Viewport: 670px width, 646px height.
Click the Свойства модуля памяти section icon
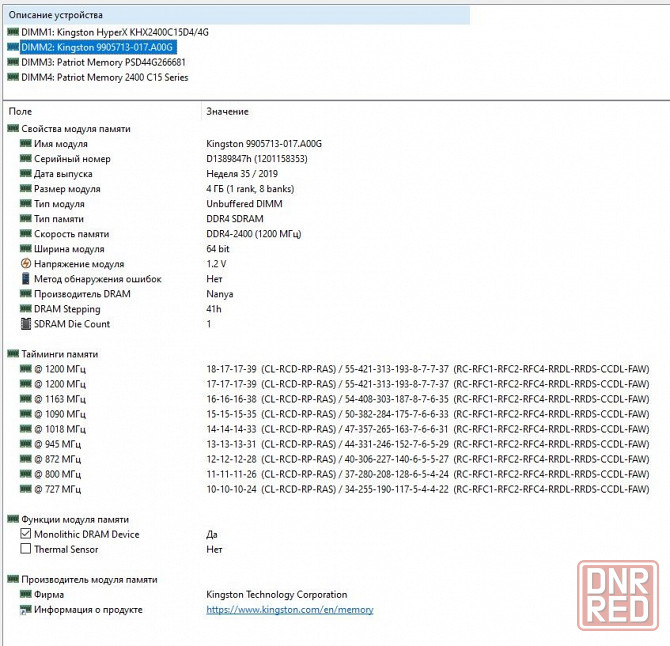[x=13, y=128]
